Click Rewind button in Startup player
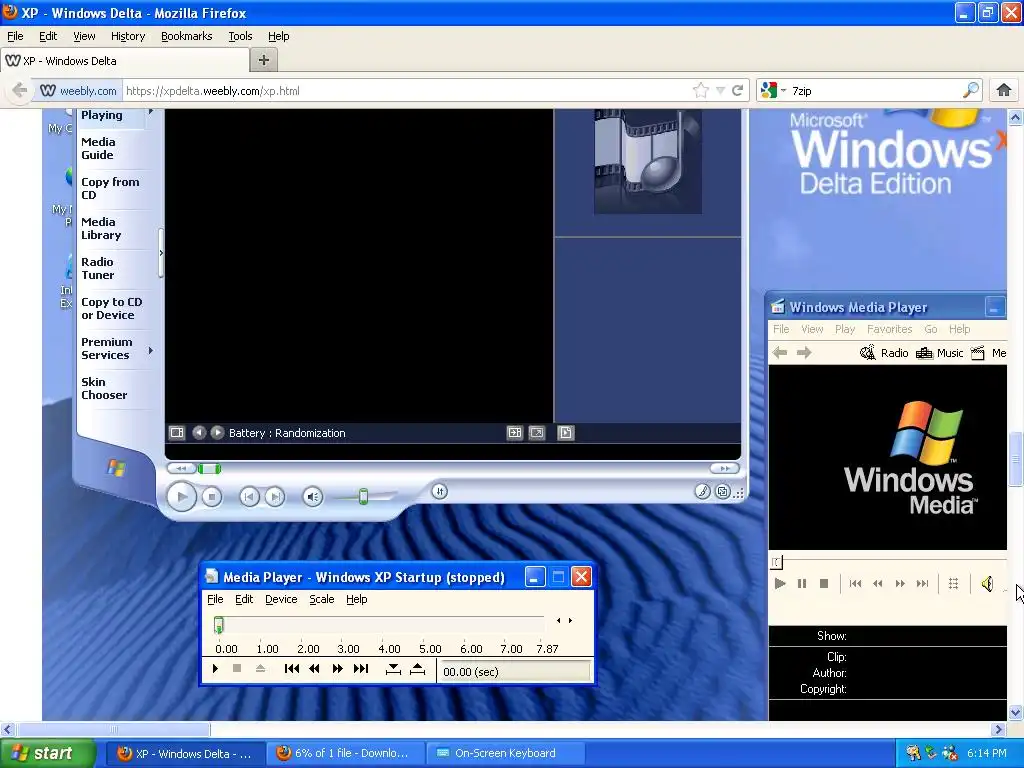Image resolution: width=1024 pixels, height=768 pixels. point(315,669)
